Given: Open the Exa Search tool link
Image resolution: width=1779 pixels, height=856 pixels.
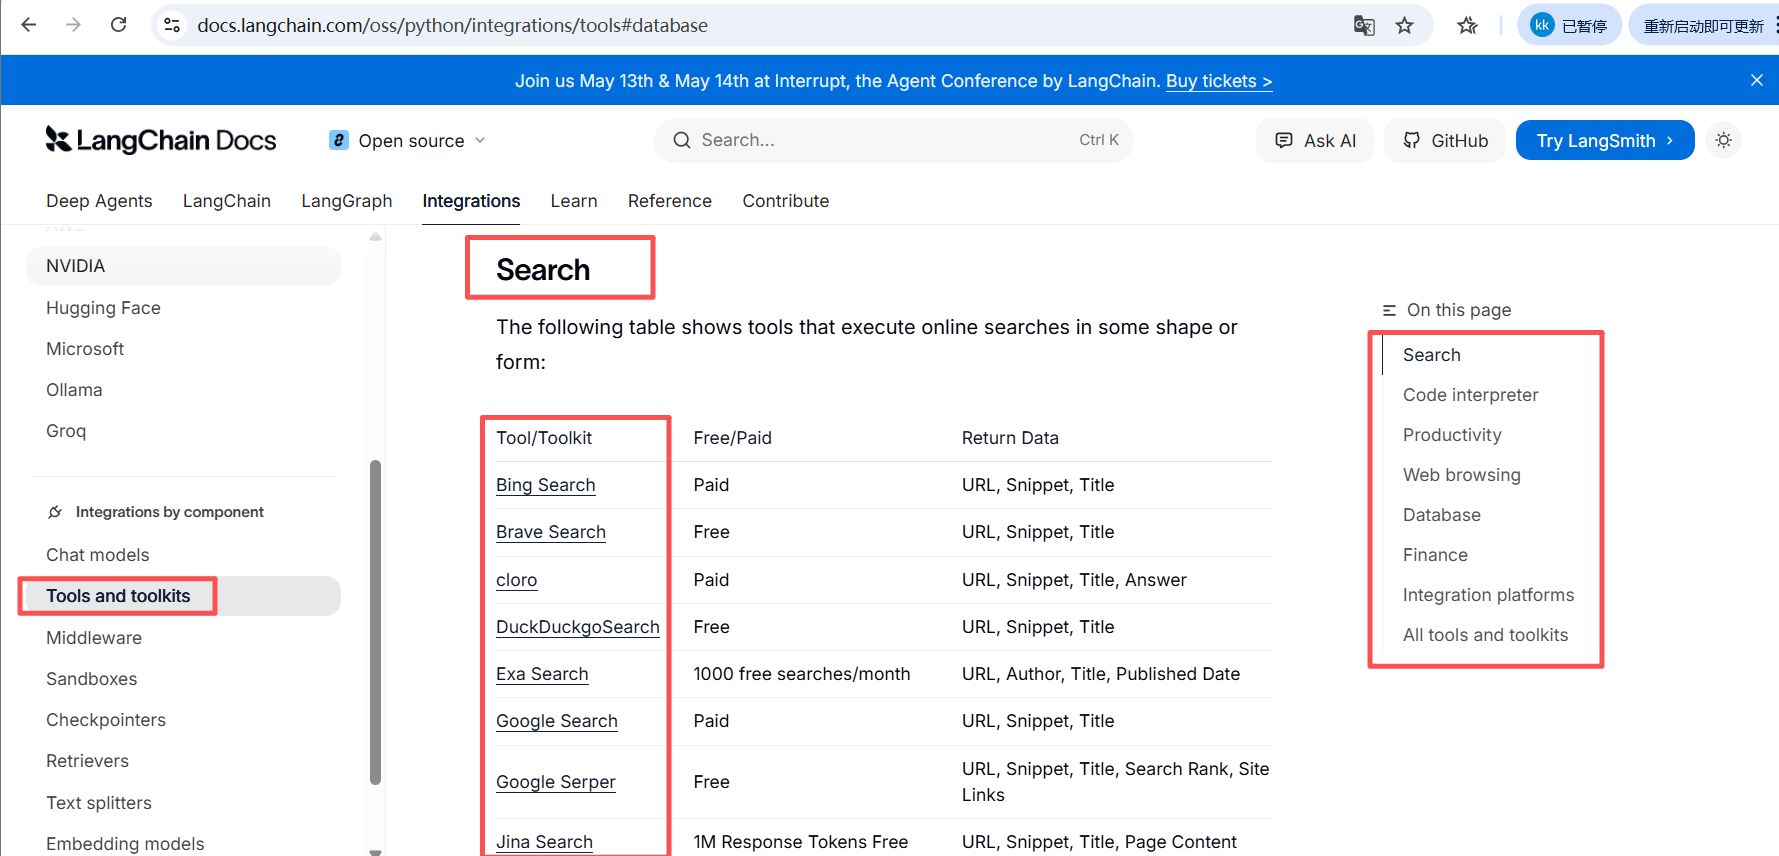Looking at the screenshot, I should (x=542, y=674).
